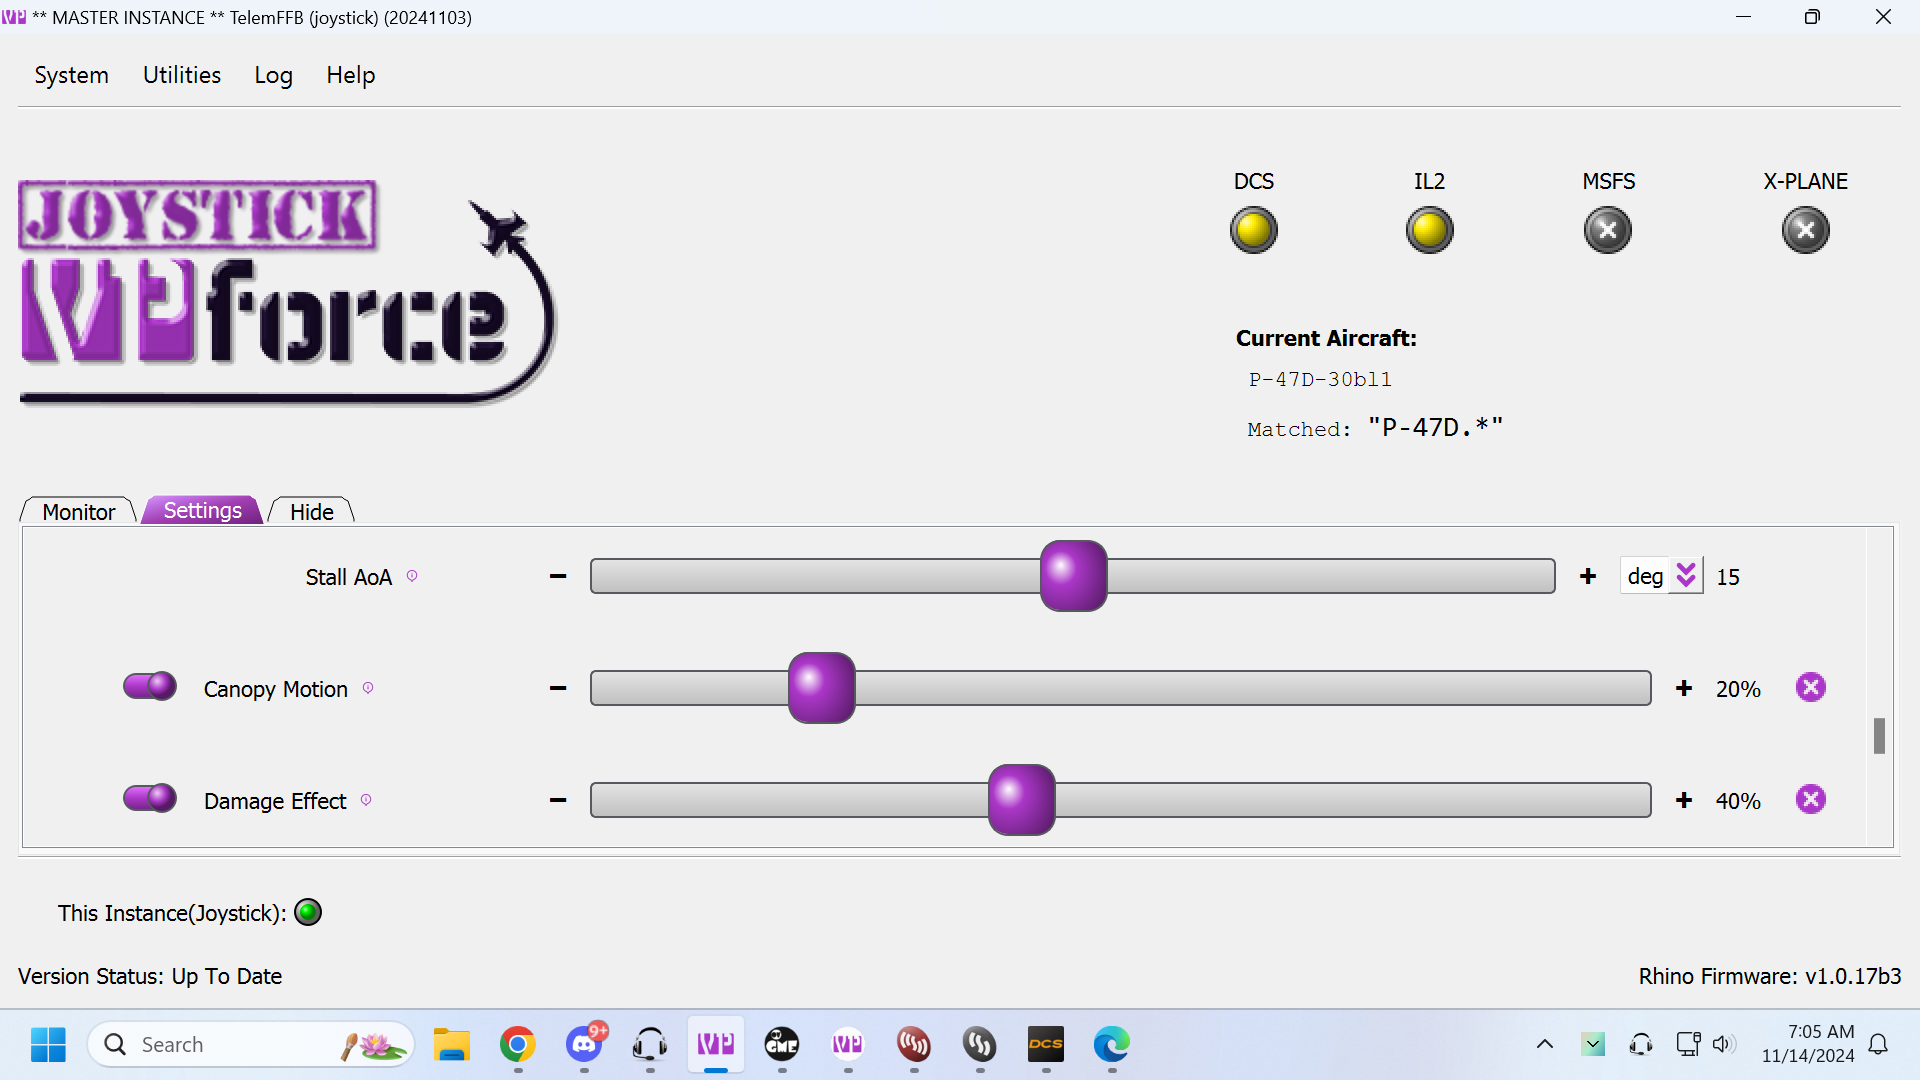Click the settings panel vertical scrollbar
This screenshot has height=1080, width=1920.
pos(1879,736)
